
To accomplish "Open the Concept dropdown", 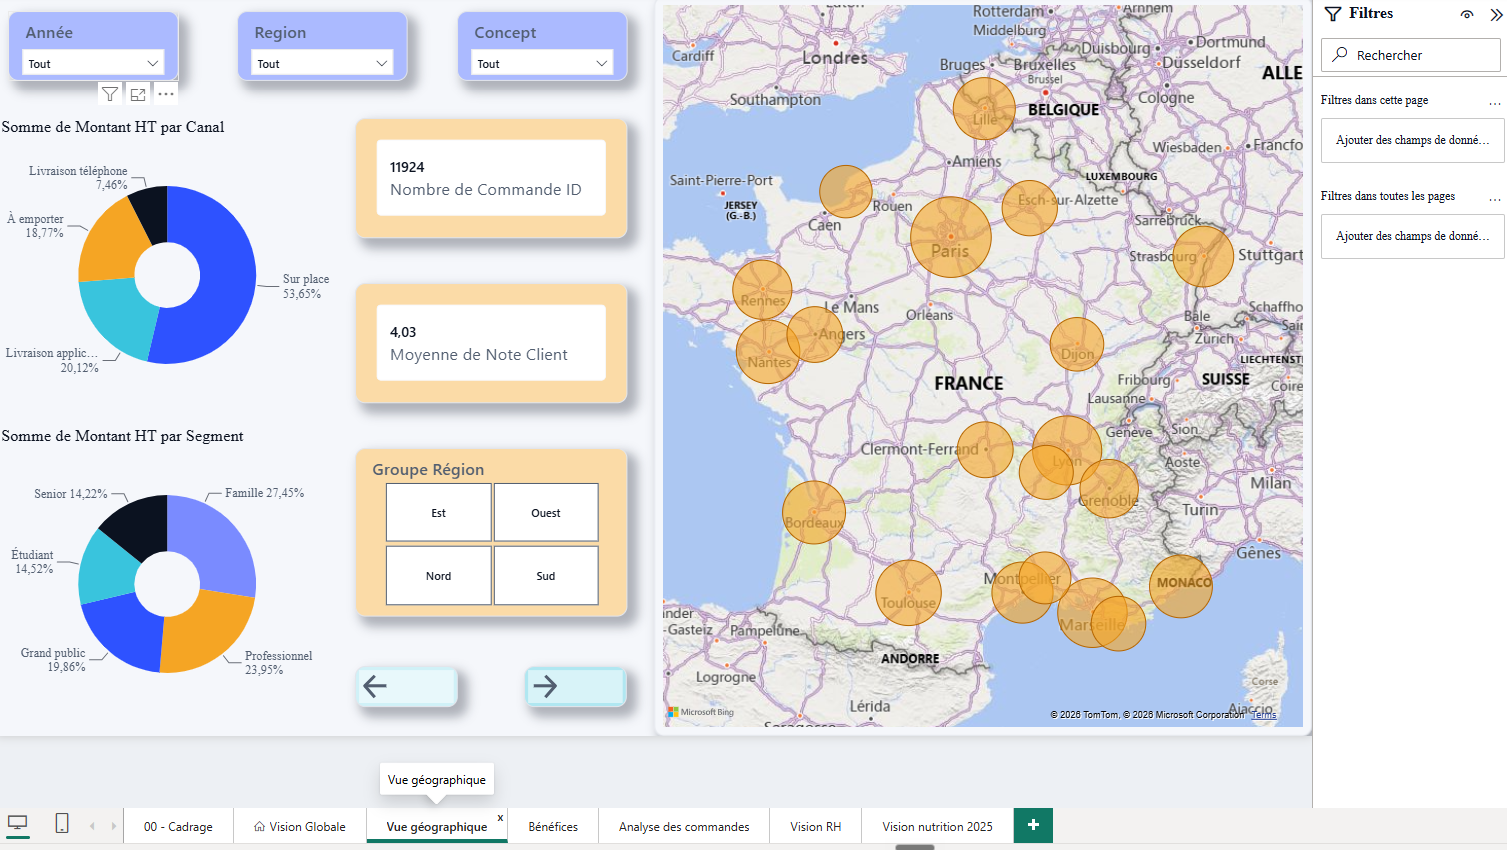I will 542,63.
